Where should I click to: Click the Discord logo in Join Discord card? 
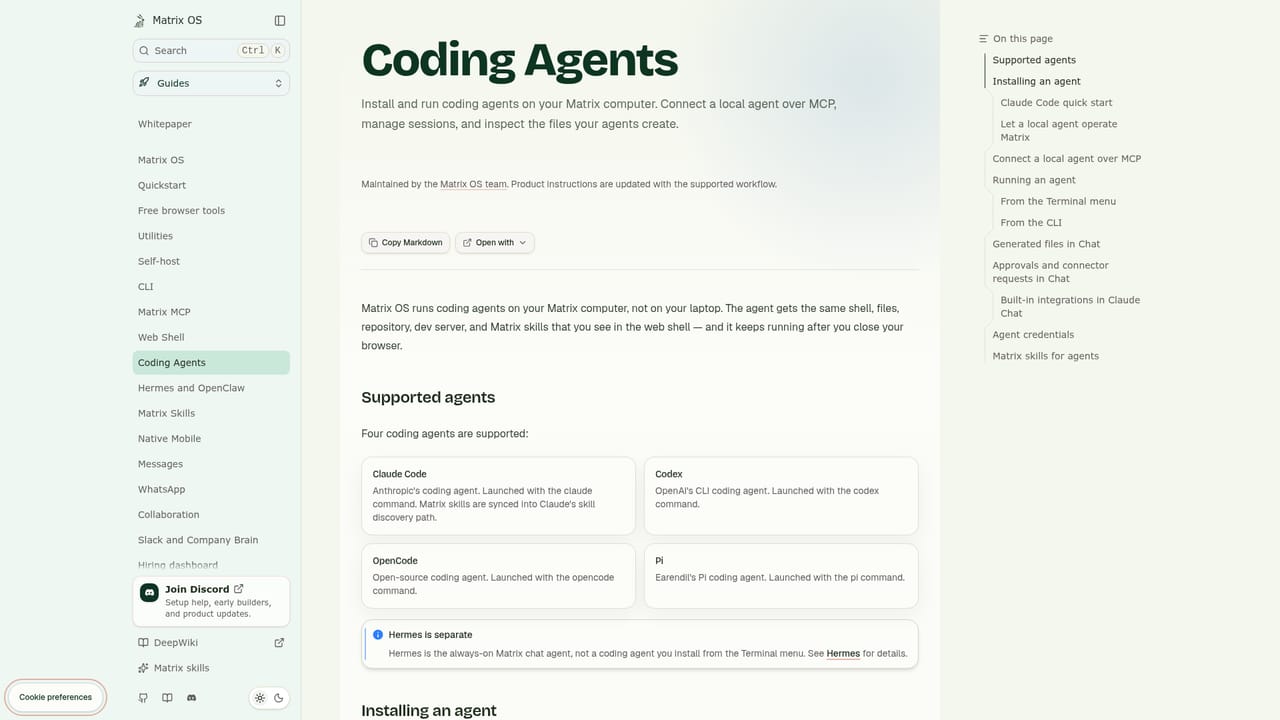(x=149, y=592)
